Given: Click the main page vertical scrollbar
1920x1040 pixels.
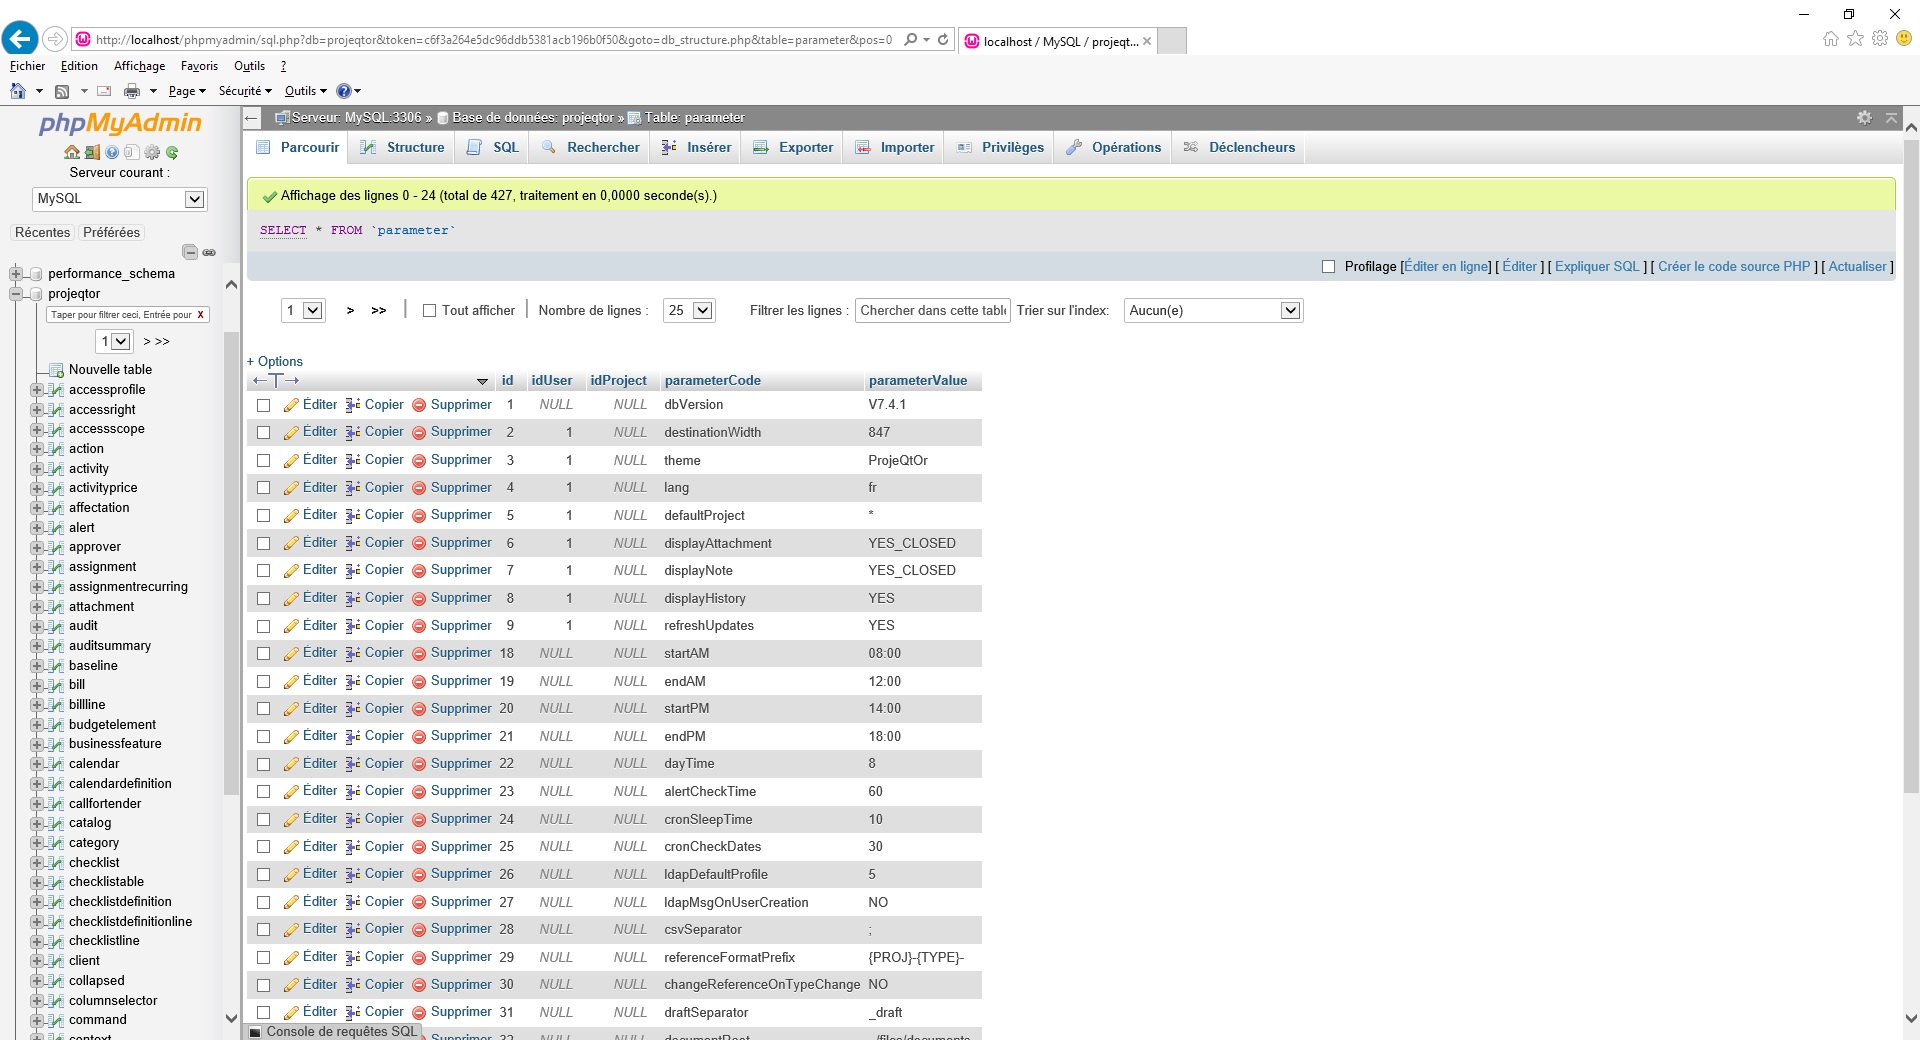Looking at the screenshot, I should click(1910, 500).
